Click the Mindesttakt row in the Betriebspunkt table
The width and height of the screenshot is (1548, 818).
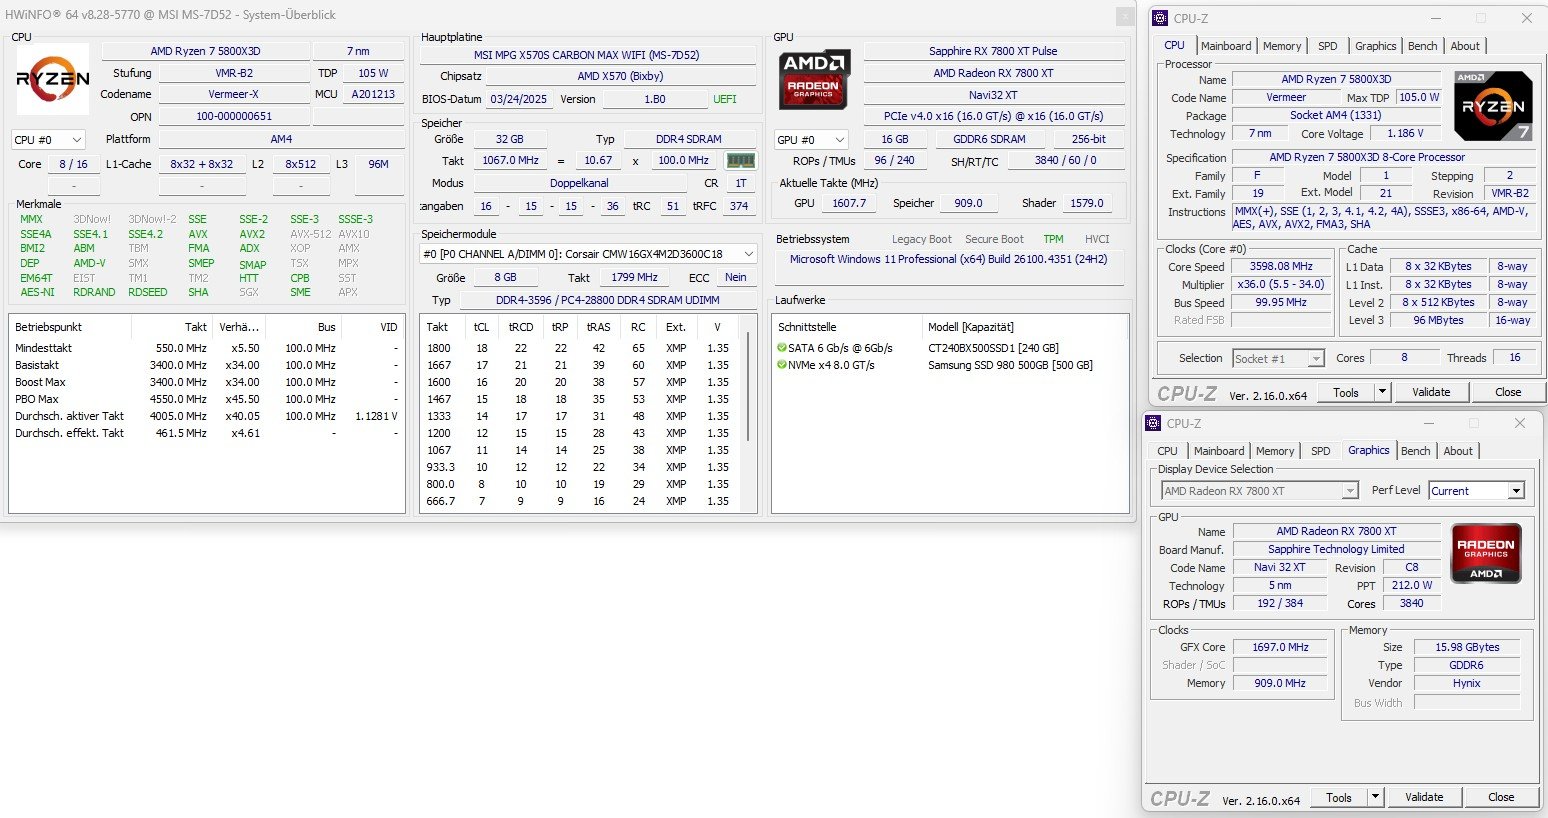206,348
